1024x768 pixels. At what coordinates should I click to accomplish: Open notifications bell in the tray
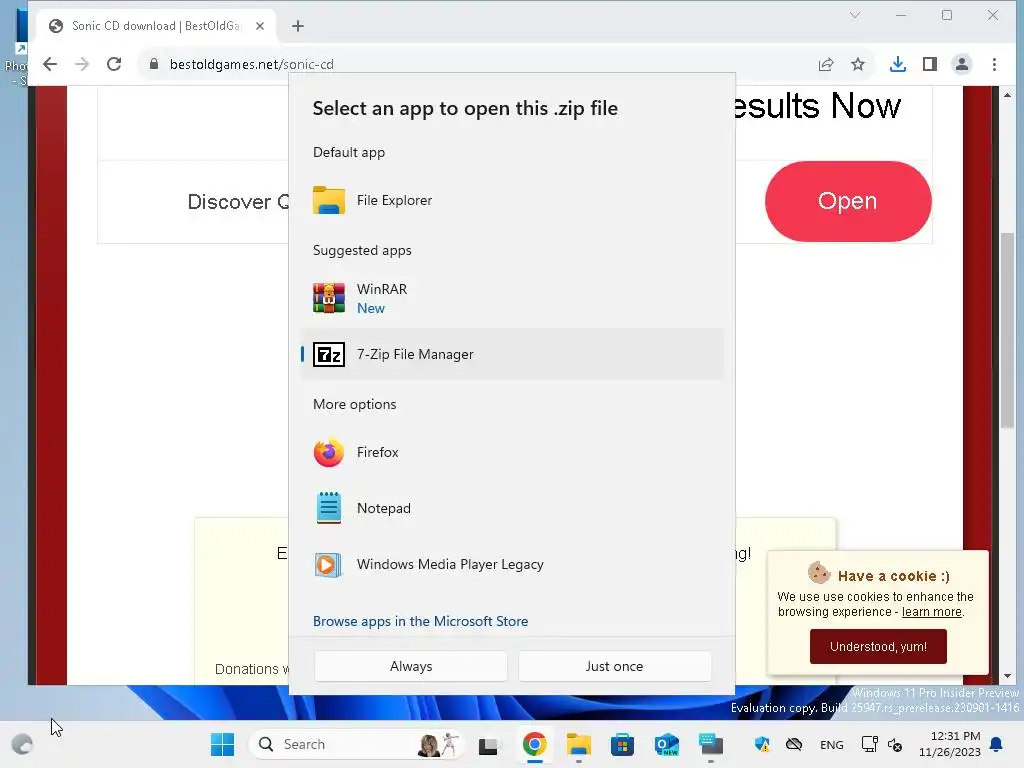pos(997,744)
